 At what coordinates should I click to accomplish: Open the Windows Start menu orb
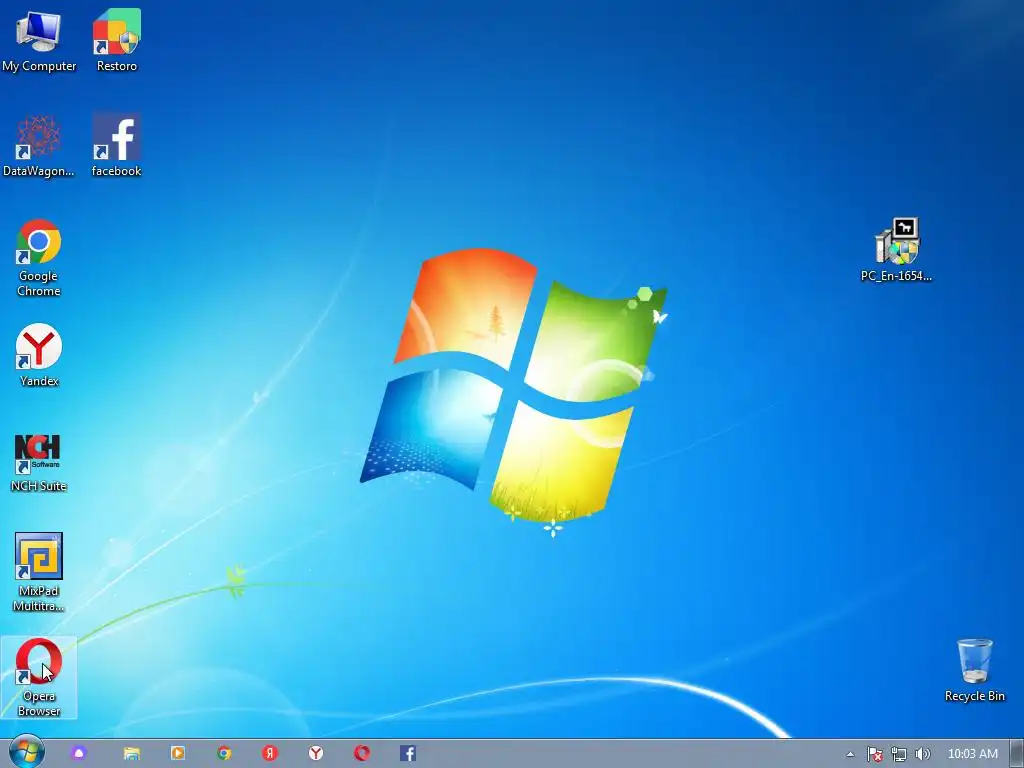point(27,752)
